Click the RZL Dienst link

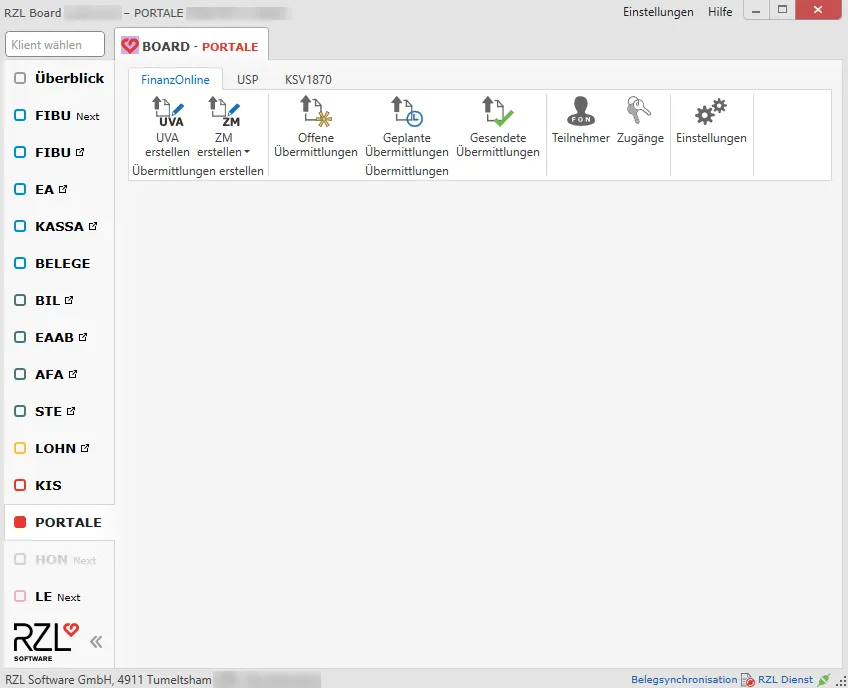coord(785,680)
